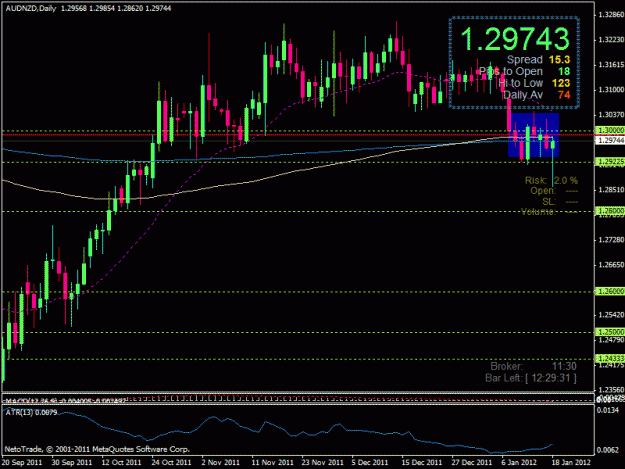Screen dimensions: 625x469
Task: Click the 23 Nov 2011 date label
Action: (322, 463)
